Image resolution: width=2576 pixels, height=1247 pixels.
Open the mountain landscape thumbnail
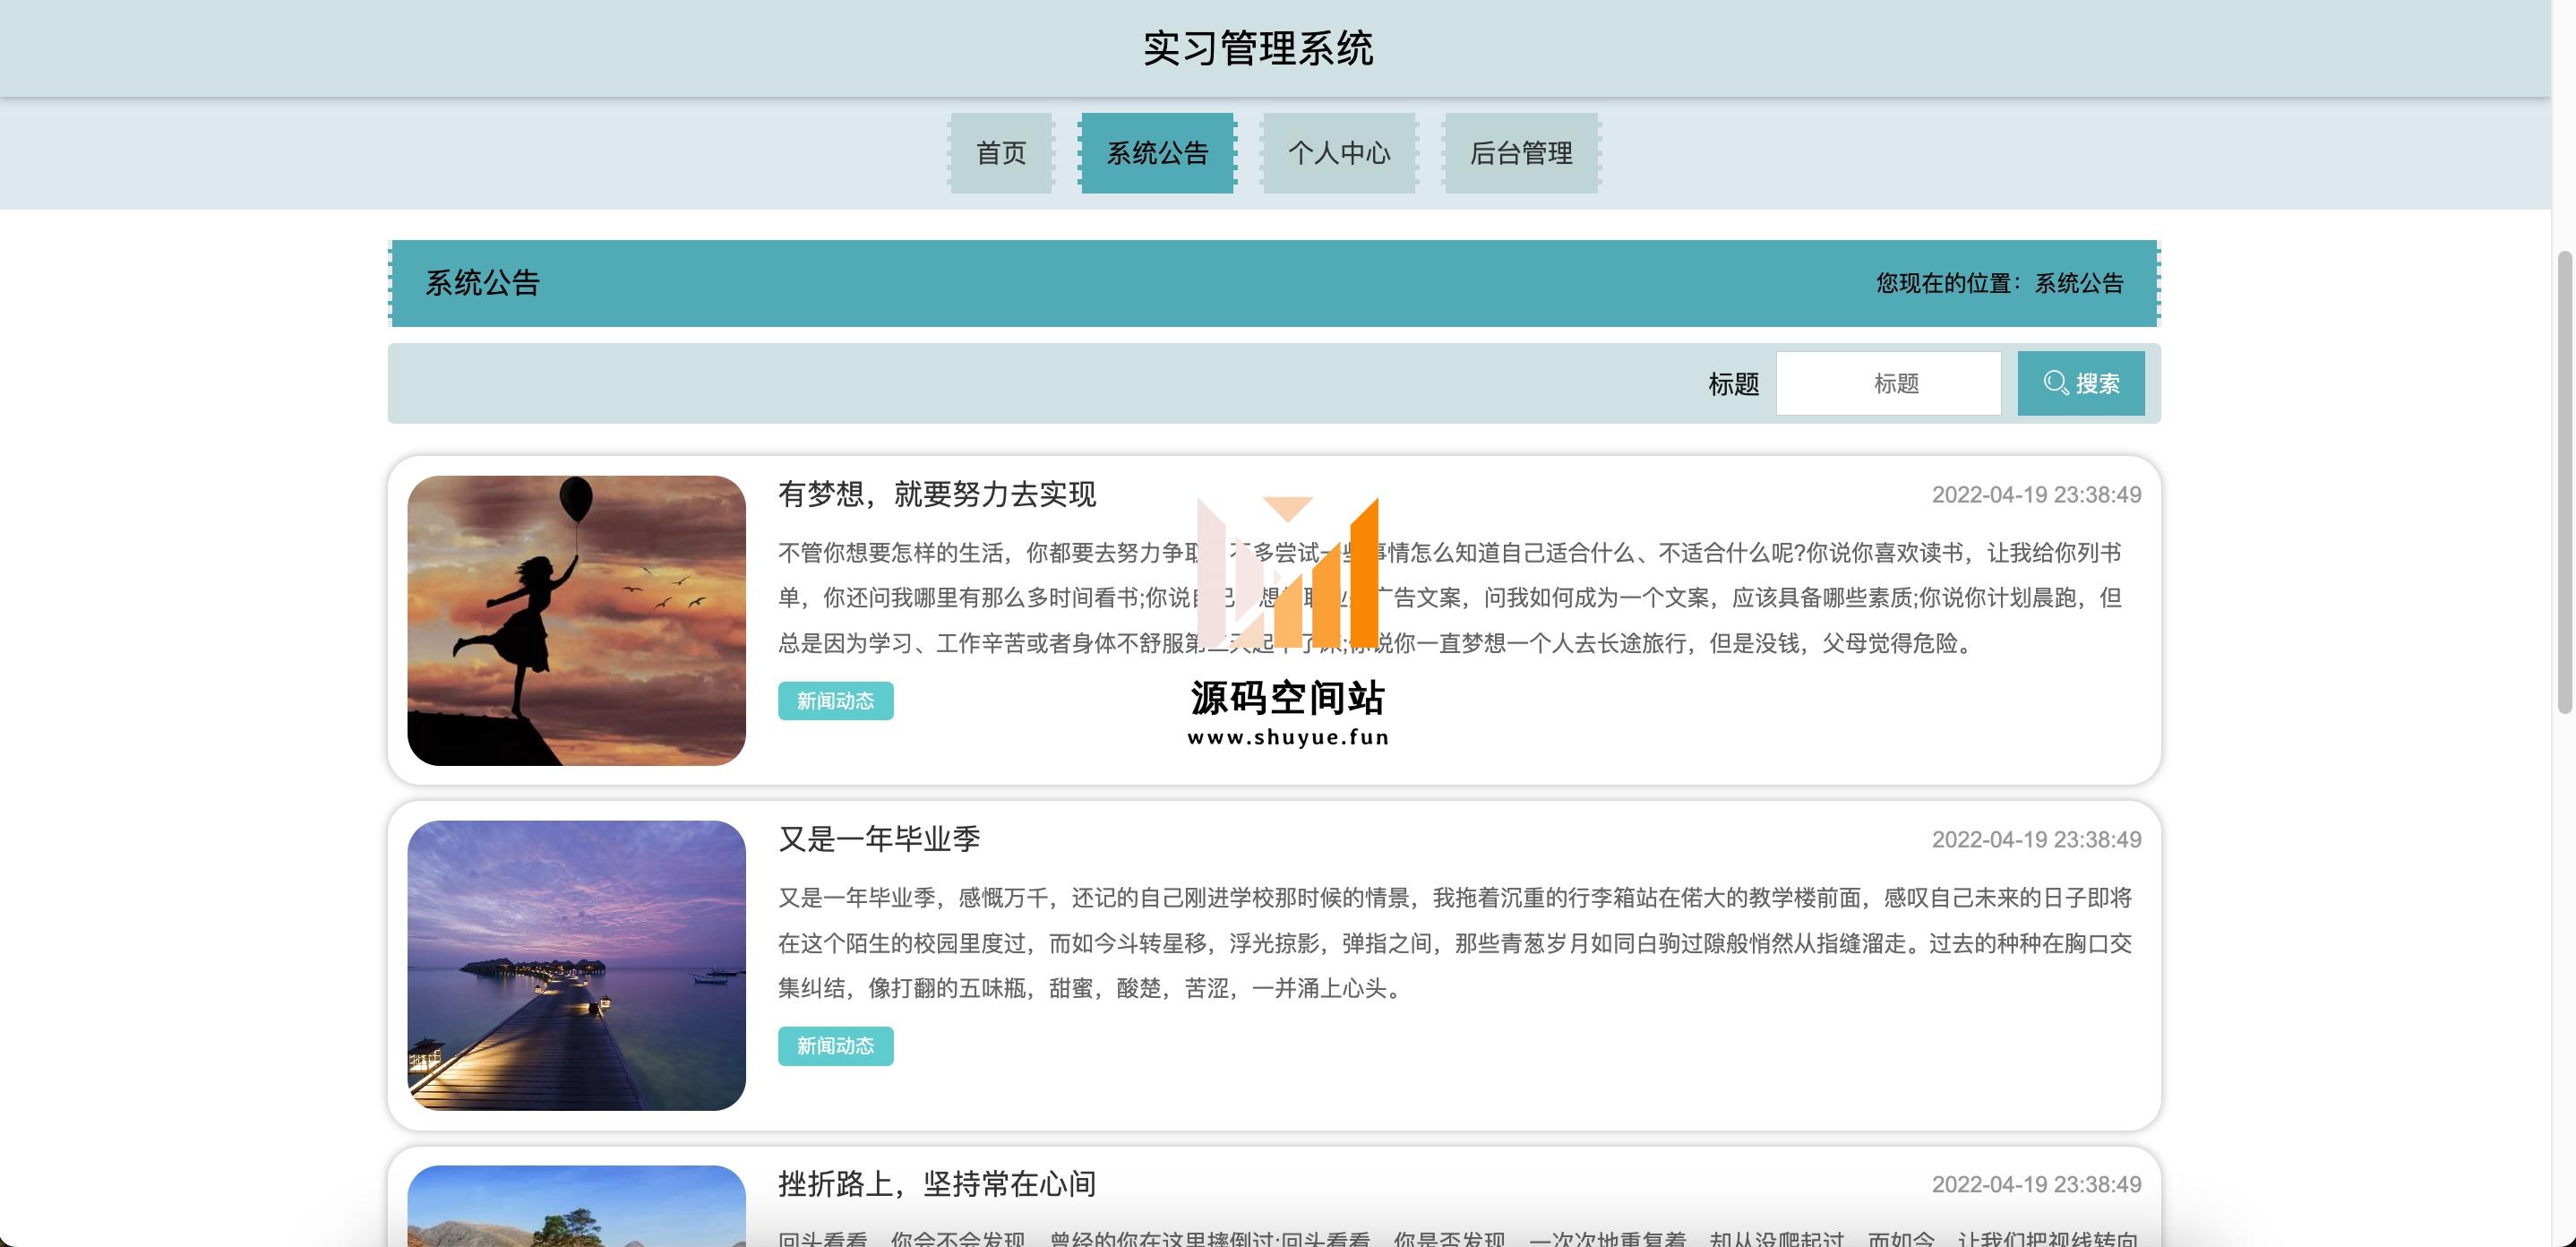click(576, 1205)
